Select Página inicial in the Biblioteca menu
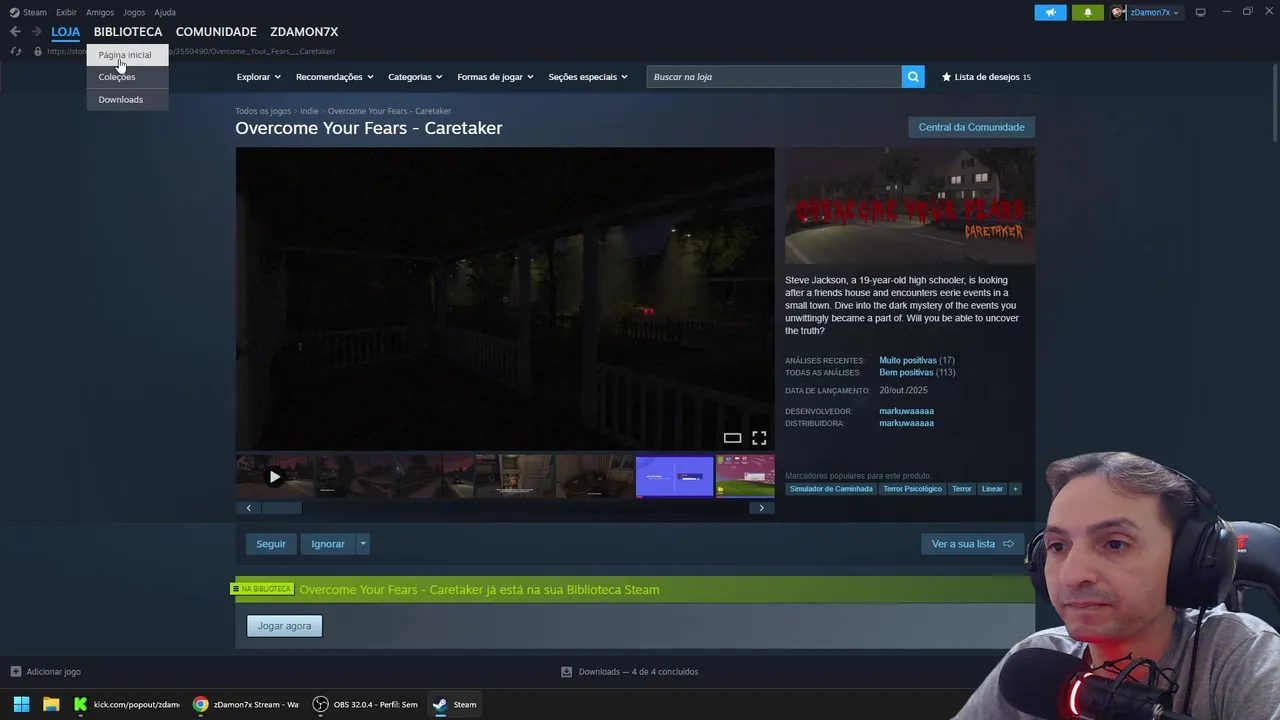1280x720 pixels. 127,55
